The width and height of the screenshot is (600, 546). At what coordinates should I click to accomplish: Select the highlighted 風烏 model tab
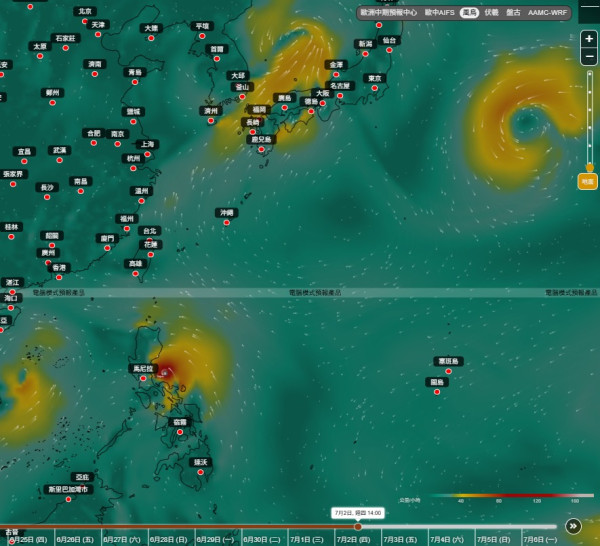pos(469,13)
